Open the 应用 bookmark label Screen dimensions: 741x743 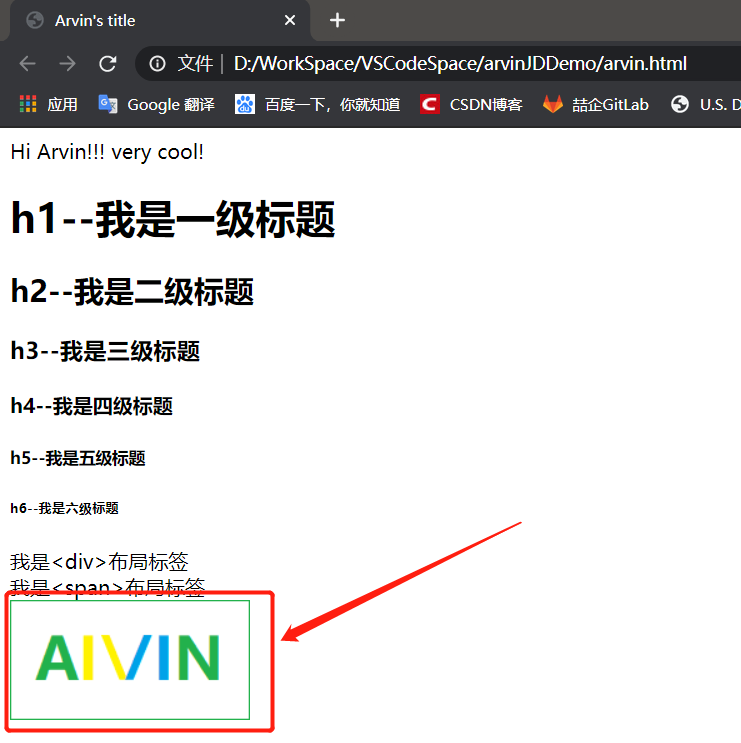click(62, 105)
